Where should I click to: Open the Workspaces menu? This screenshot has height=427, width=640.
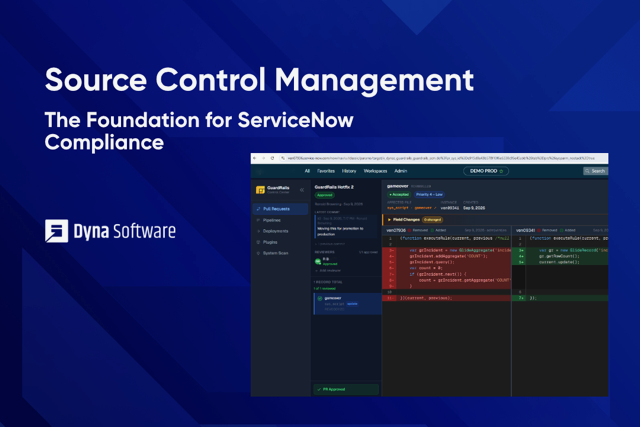click(x=375, y=171)
